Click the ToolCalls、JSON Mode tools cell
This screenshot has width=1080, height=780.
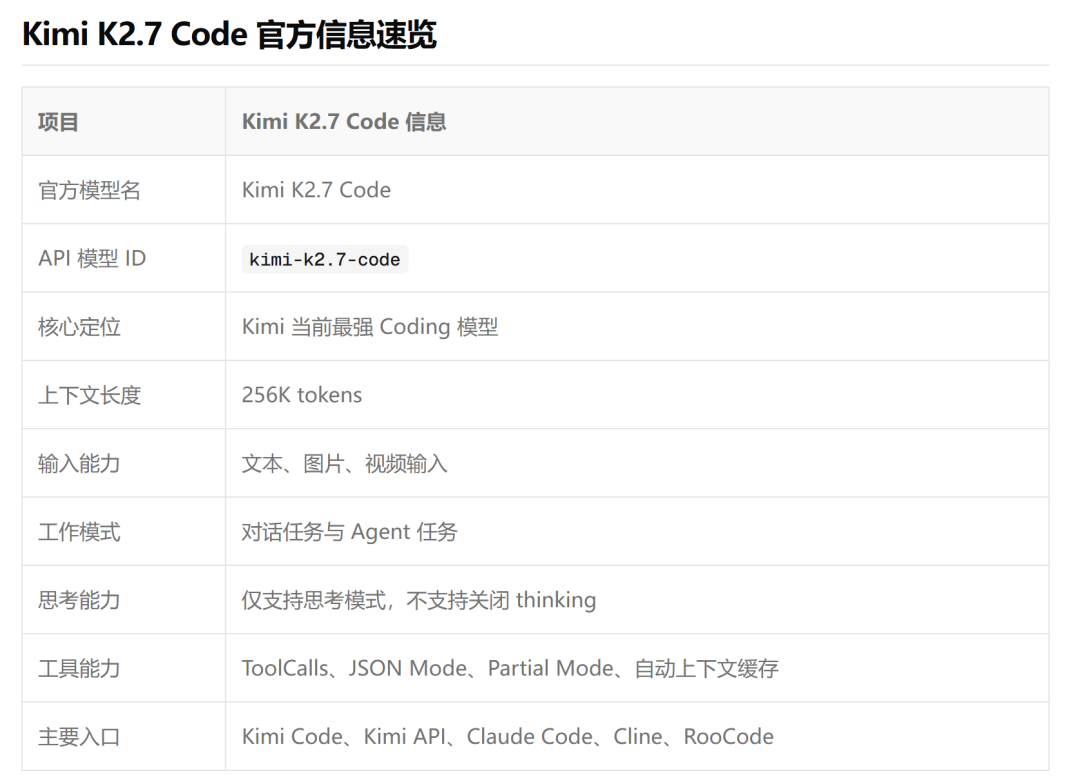[x=510, y=668]
